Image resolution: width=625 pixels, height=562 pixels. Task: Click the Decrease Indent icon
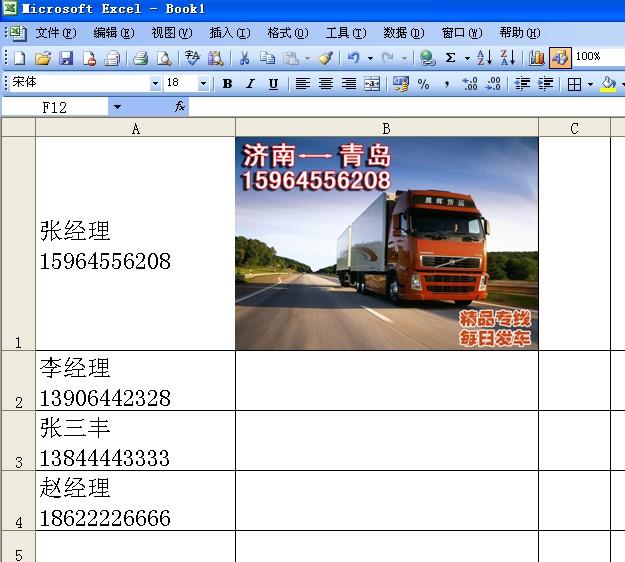522,84
